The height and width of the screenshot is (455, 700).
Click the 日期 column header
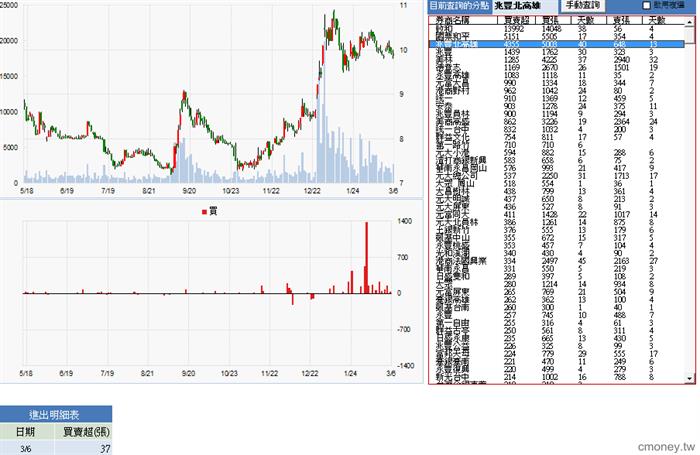click(x=26, y=432)
